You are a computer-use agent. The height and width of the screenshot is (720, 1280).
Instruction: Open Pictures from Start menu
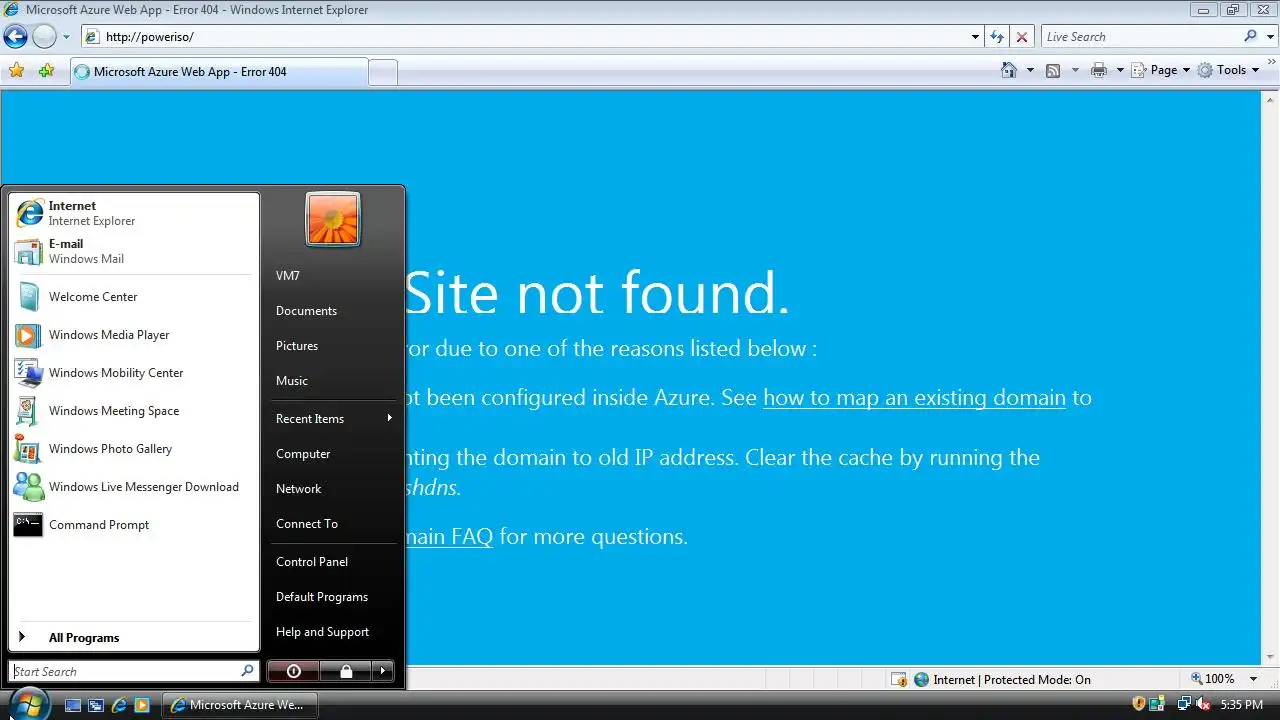pyautogui.click(x=333, y=346)
